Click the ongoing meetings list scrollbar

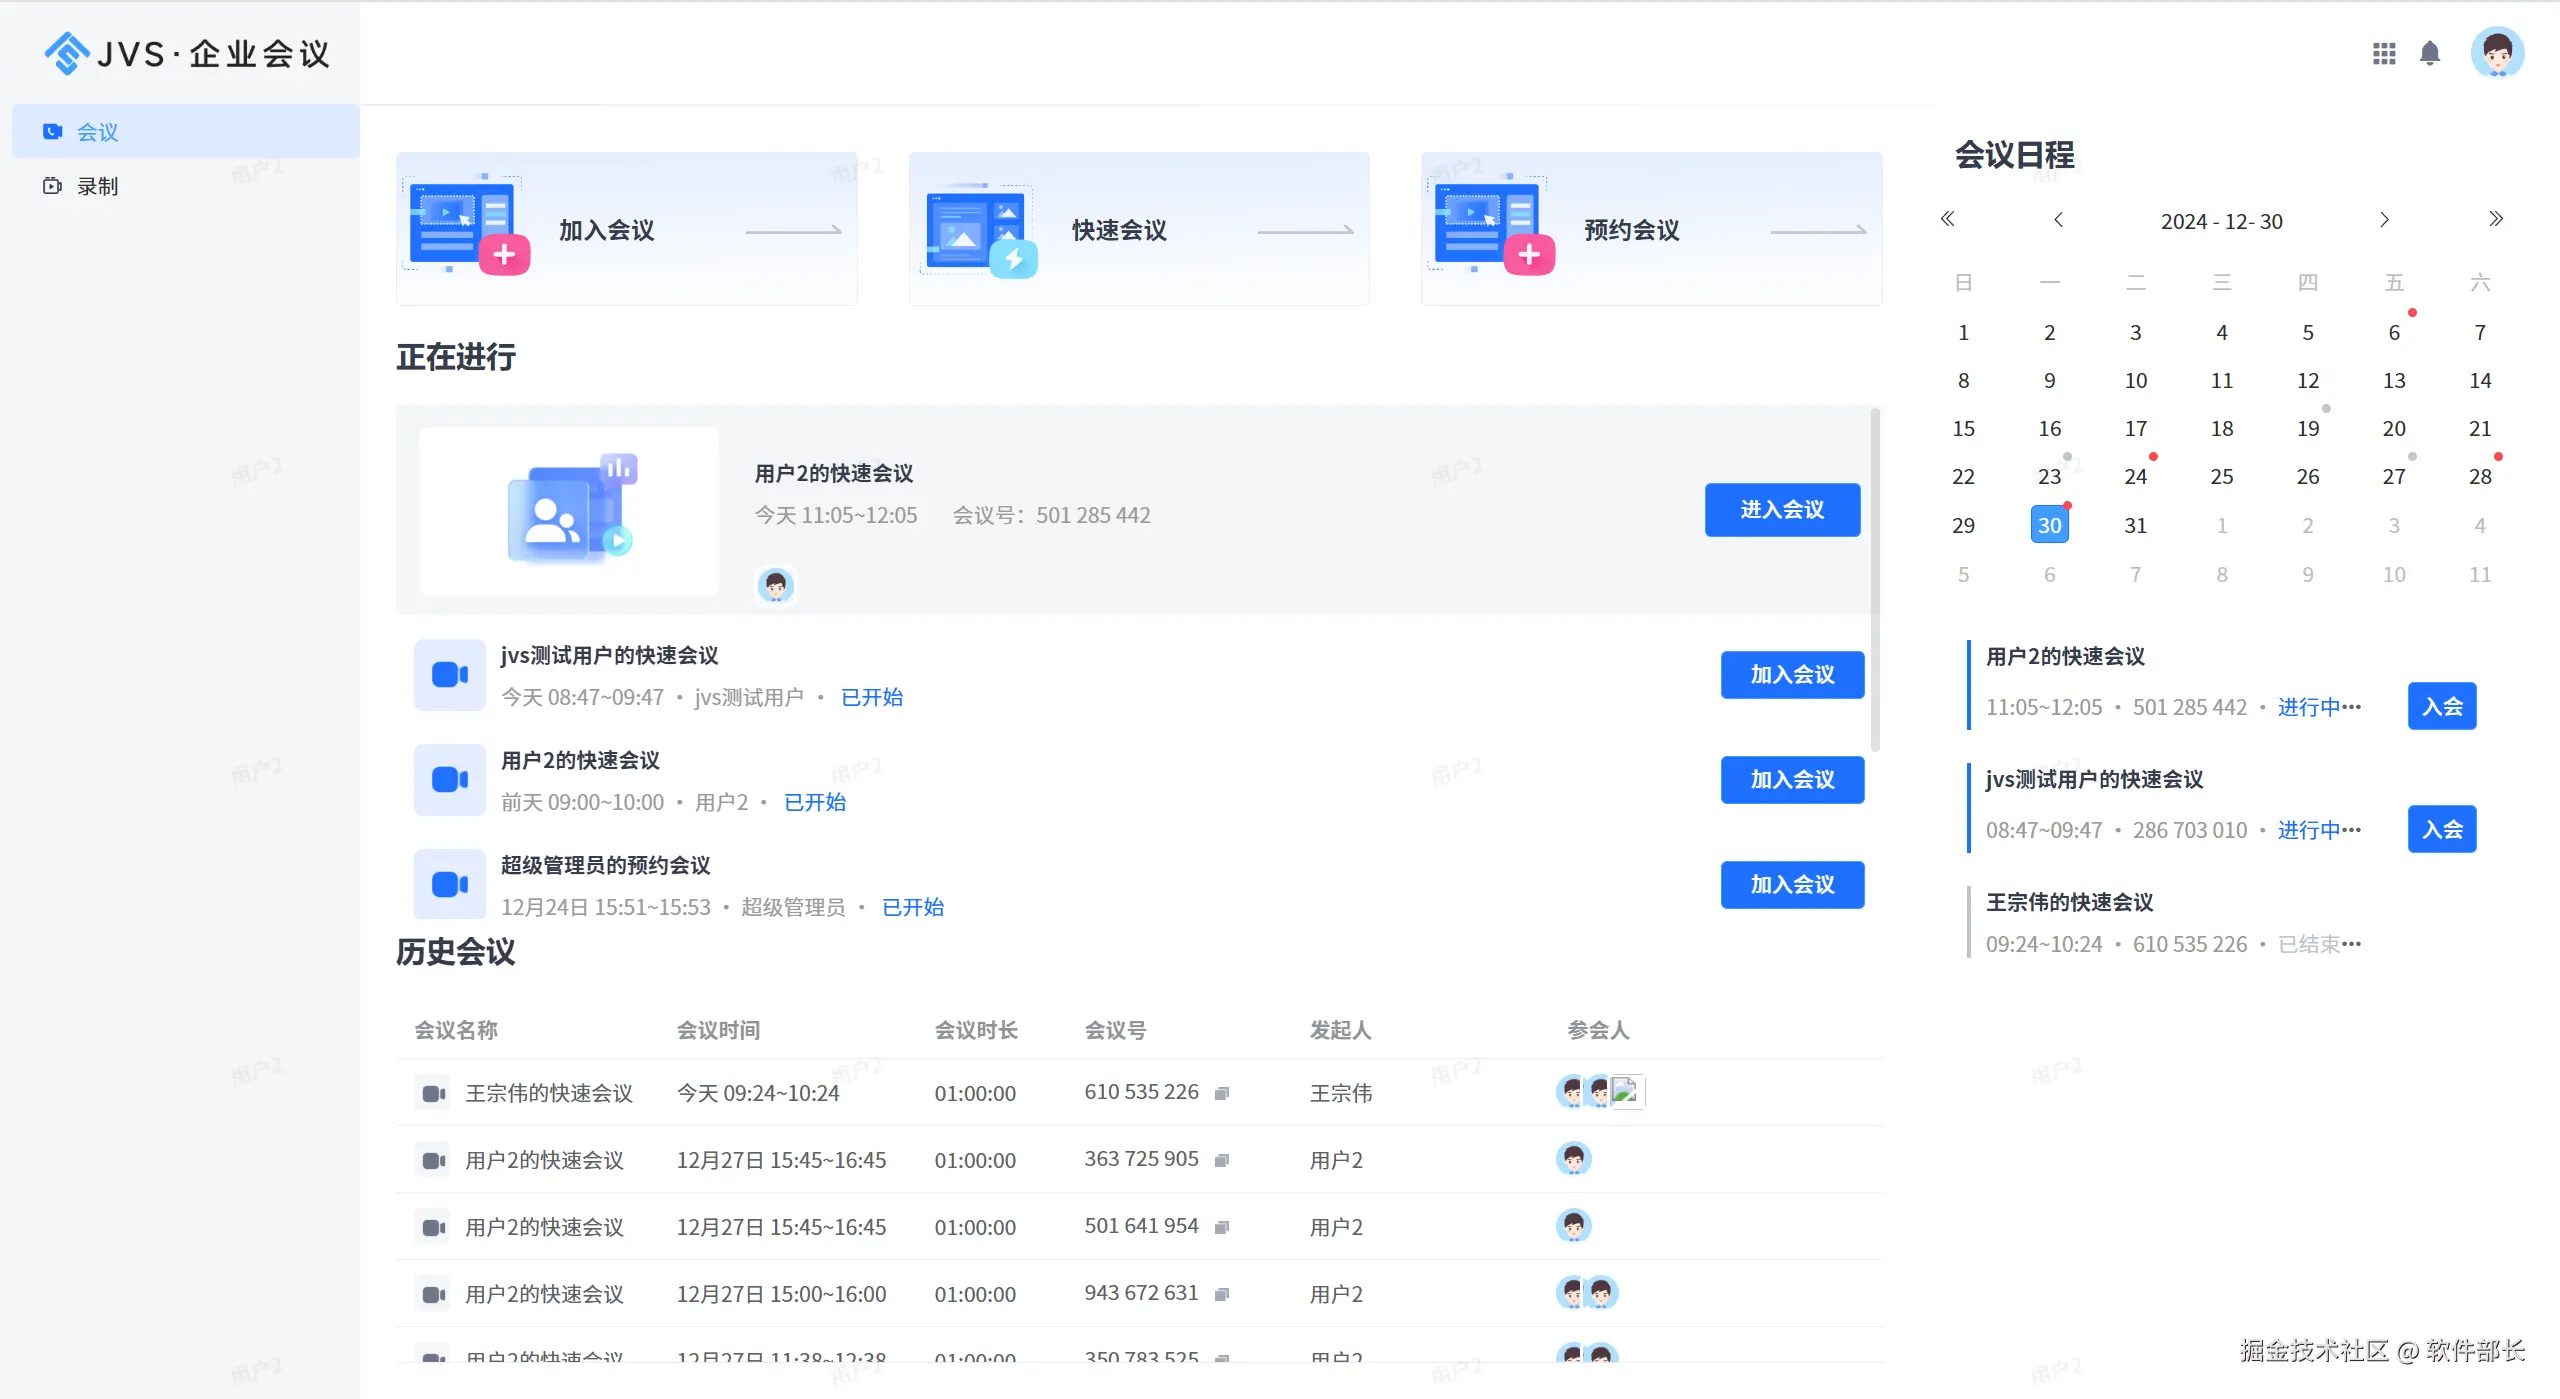point(1875,580)
